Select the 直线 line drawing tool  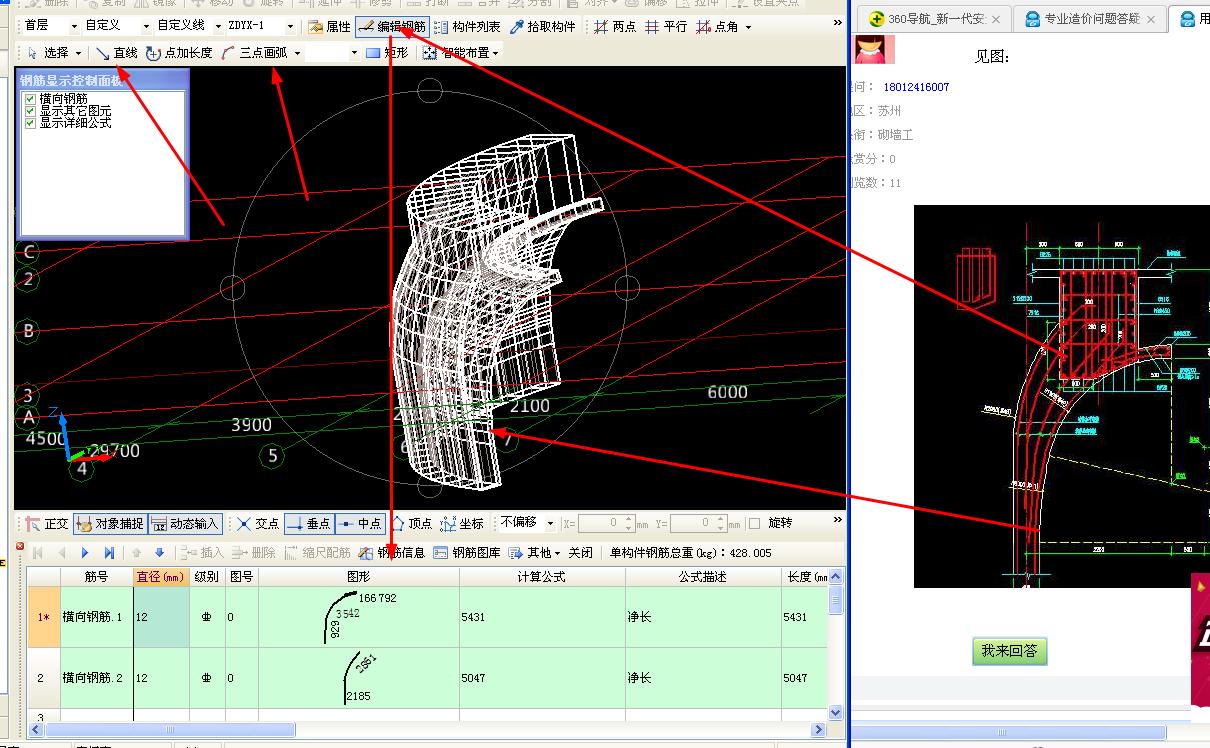tap(117, 53)
